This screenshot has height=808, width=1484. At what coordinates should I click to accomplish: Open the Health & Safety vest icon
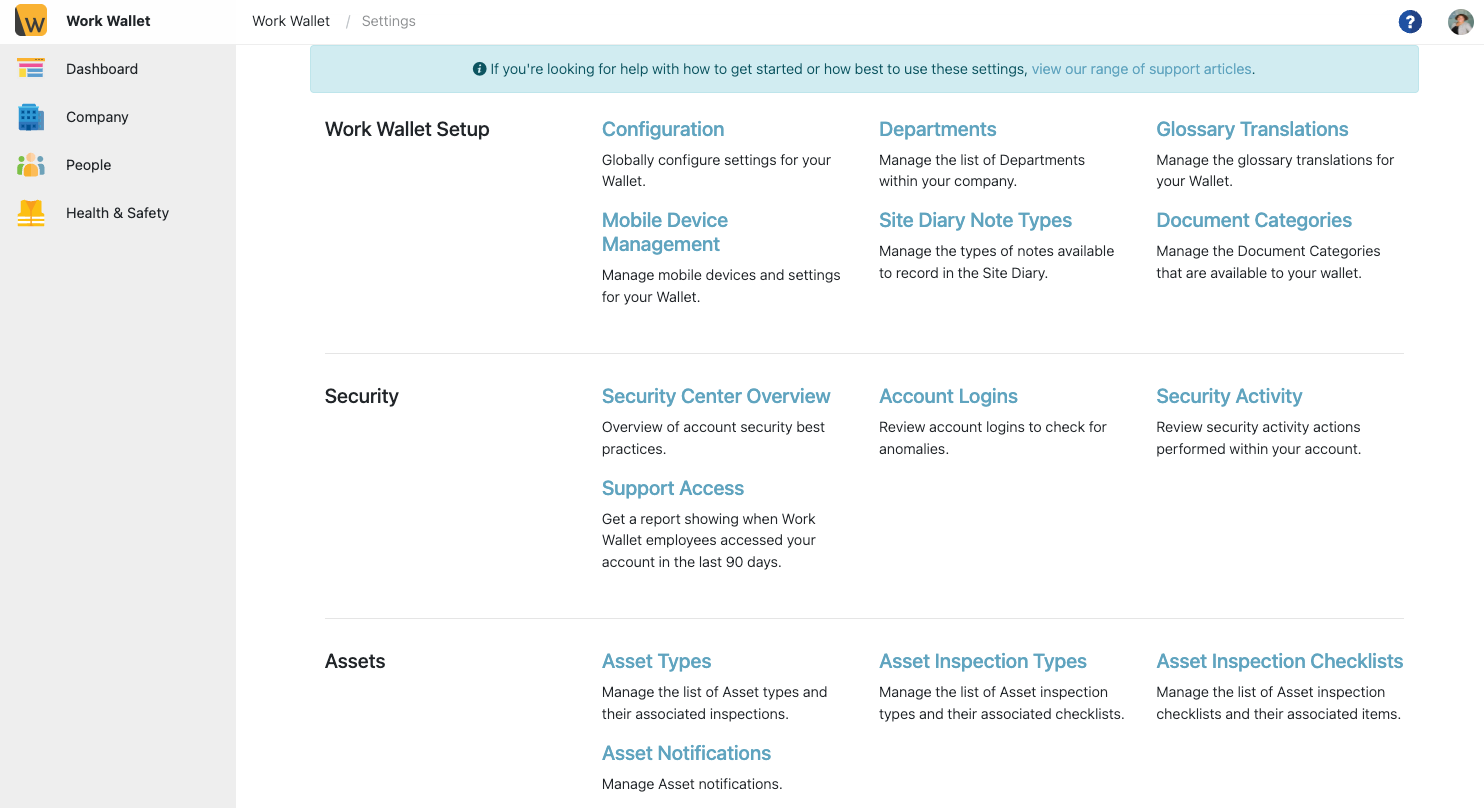tap(31, 213)
